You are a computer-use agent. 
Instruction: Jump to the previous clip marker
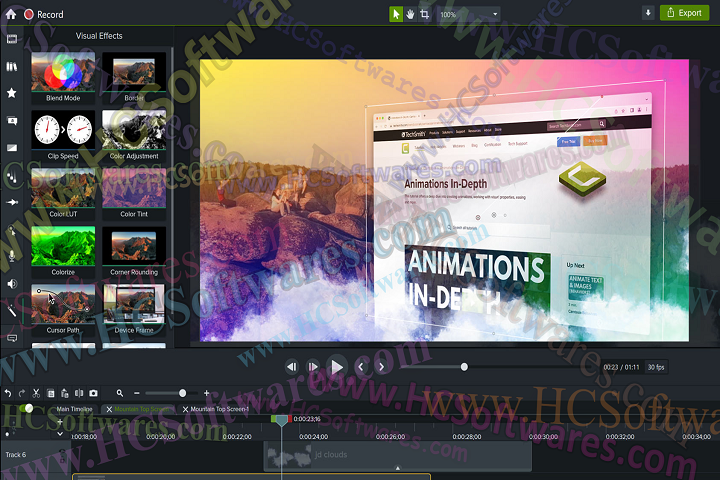360,367
